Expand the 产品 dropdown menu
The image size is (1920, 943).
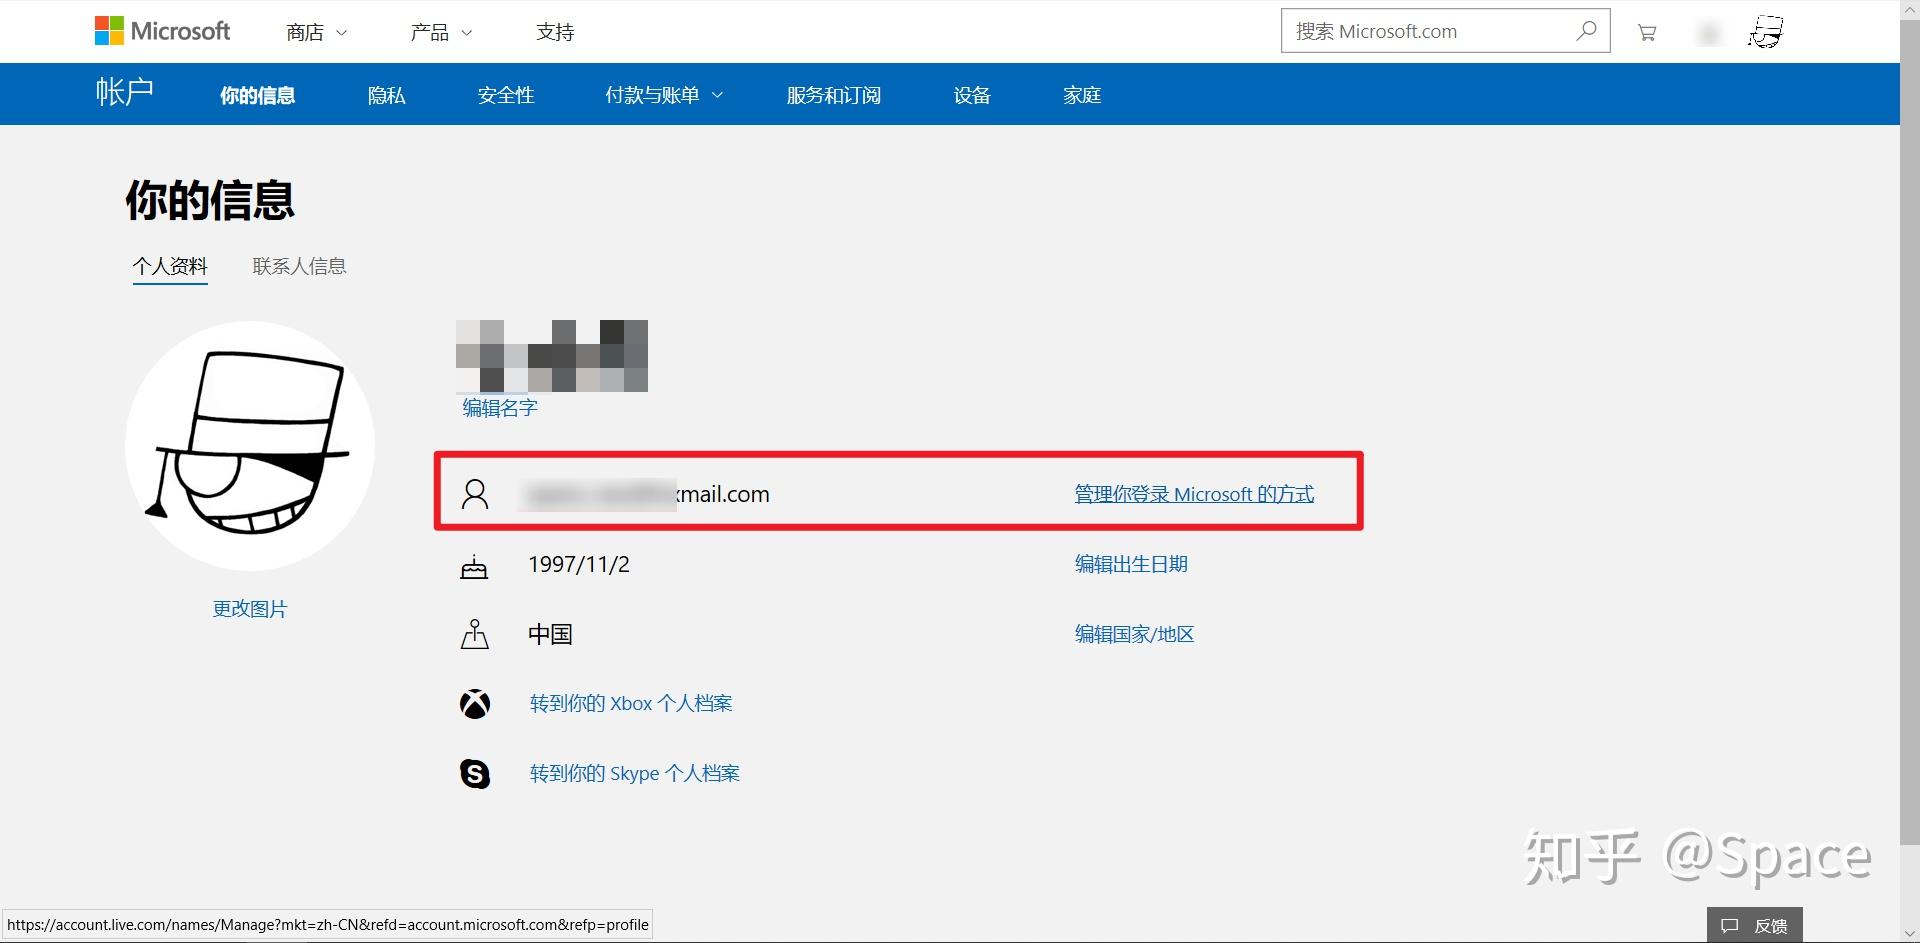point(440,32)
